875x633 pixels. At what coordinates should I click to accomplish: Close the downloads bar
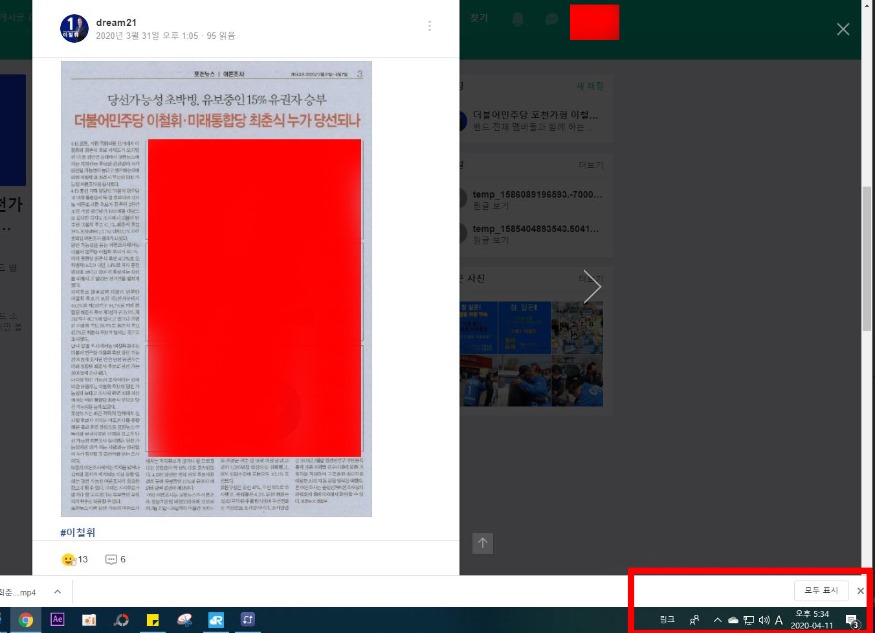pos(860,591)
